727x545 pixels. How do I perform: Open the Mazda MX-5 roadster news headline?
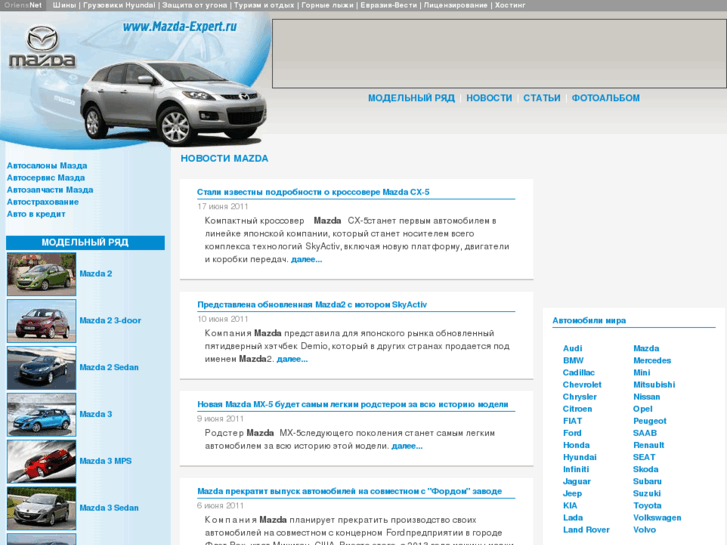coord(353,404)
